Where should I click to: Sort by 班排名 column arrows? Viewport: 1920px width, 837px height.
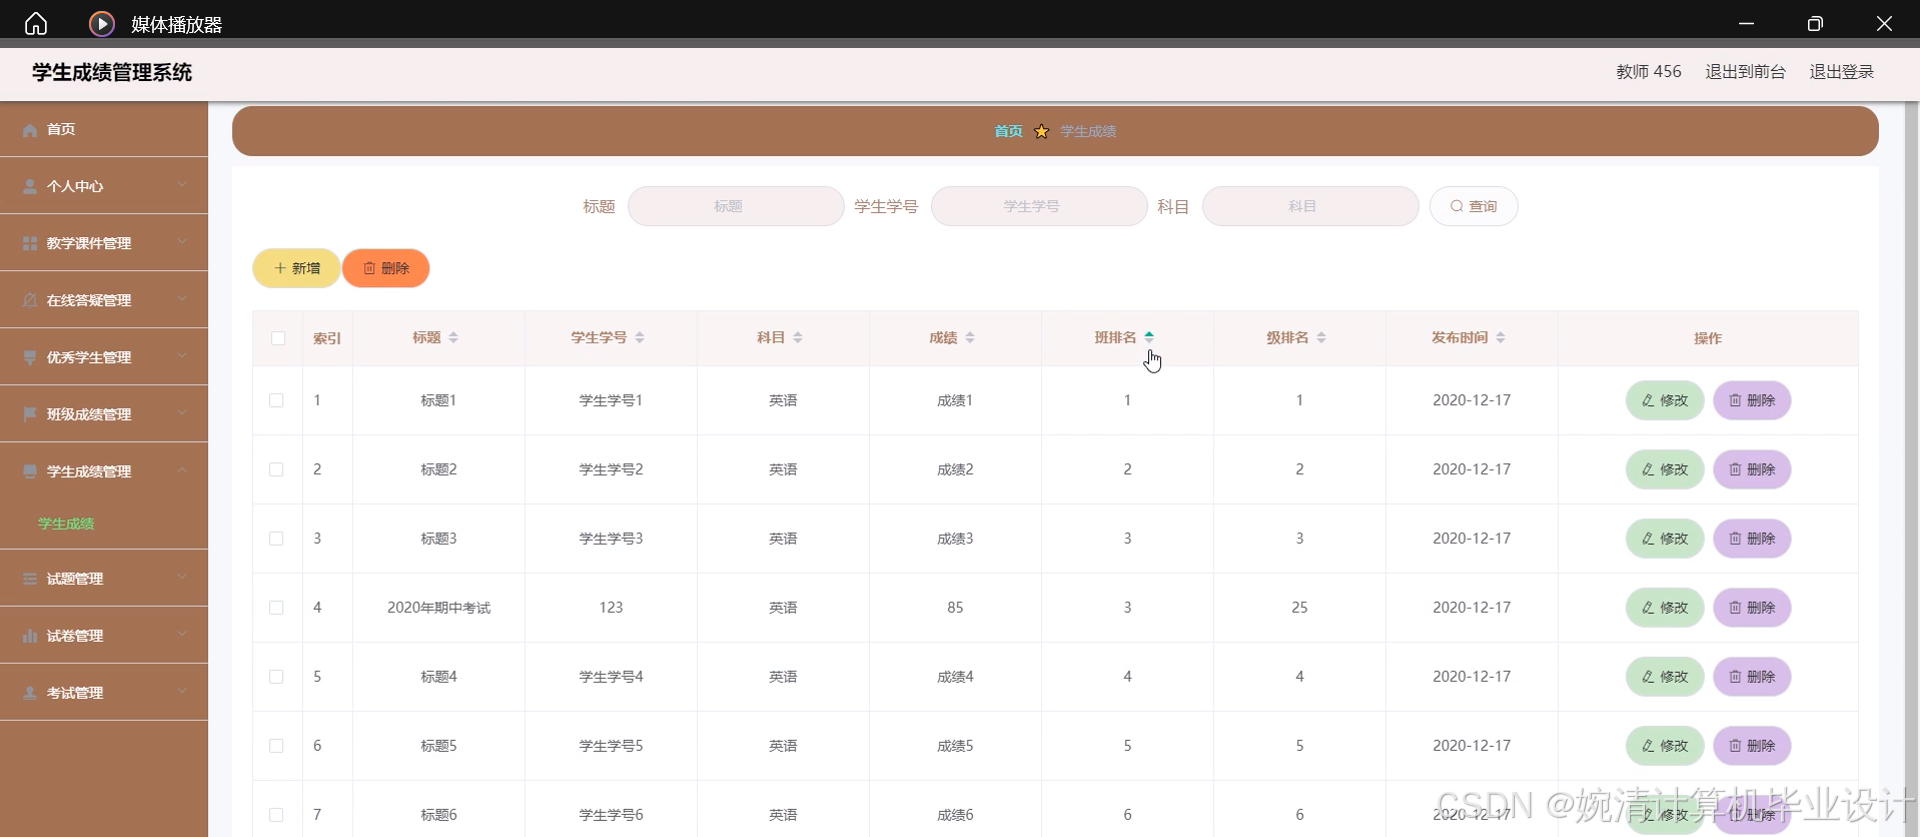(x=1149, y=338)
